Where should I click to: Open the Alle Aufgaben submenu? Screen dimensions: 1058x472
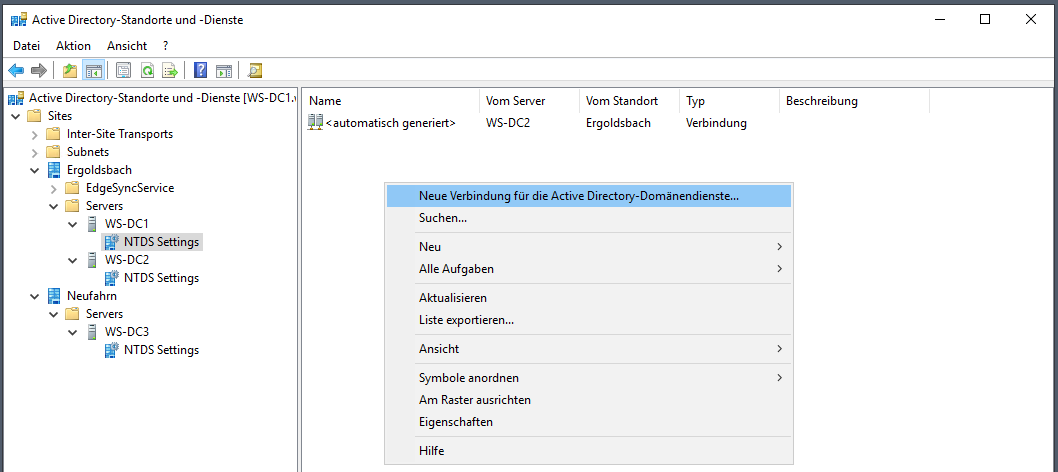pyautogui.click(x=588, y=269)
